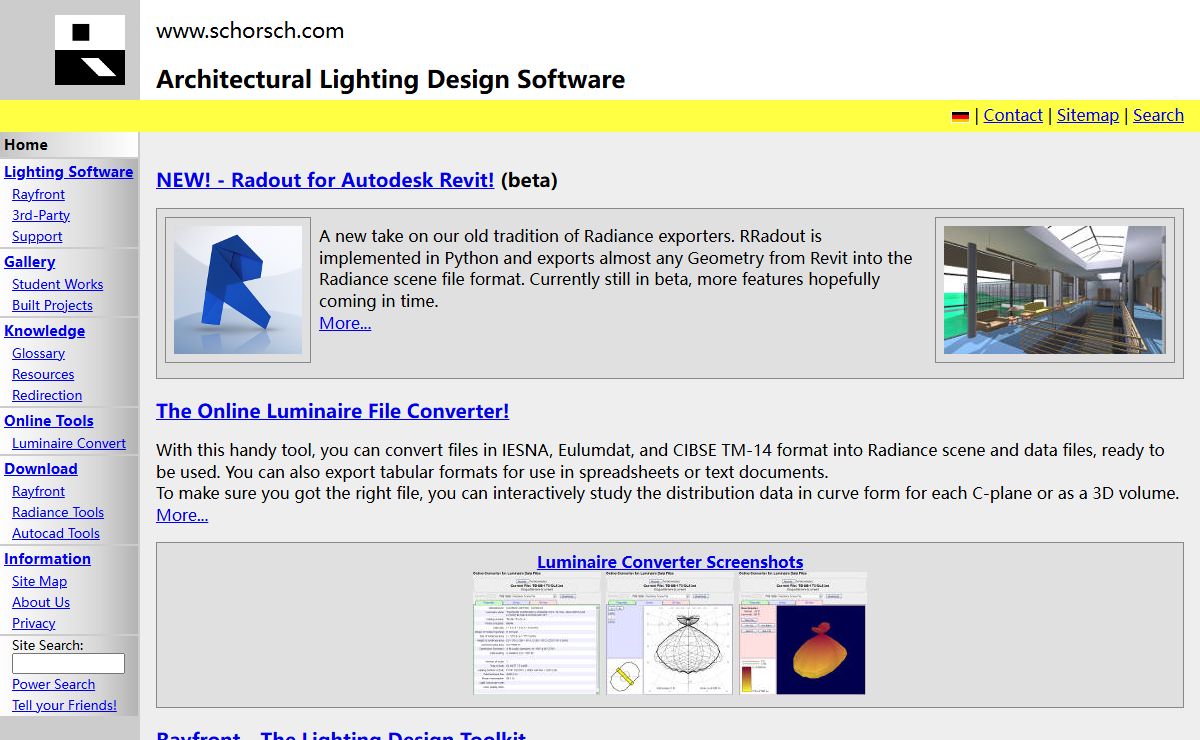Open The Online Luminaire File Converter heading
The width and height of the screenshot is (1200, 740).
tap(332, 411)
